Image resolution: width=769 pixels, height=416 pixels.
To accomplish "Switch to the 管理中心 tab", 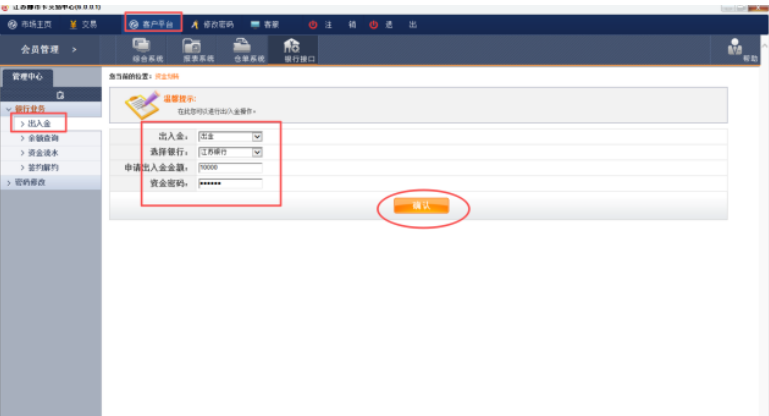I will (x=27, y=76).
